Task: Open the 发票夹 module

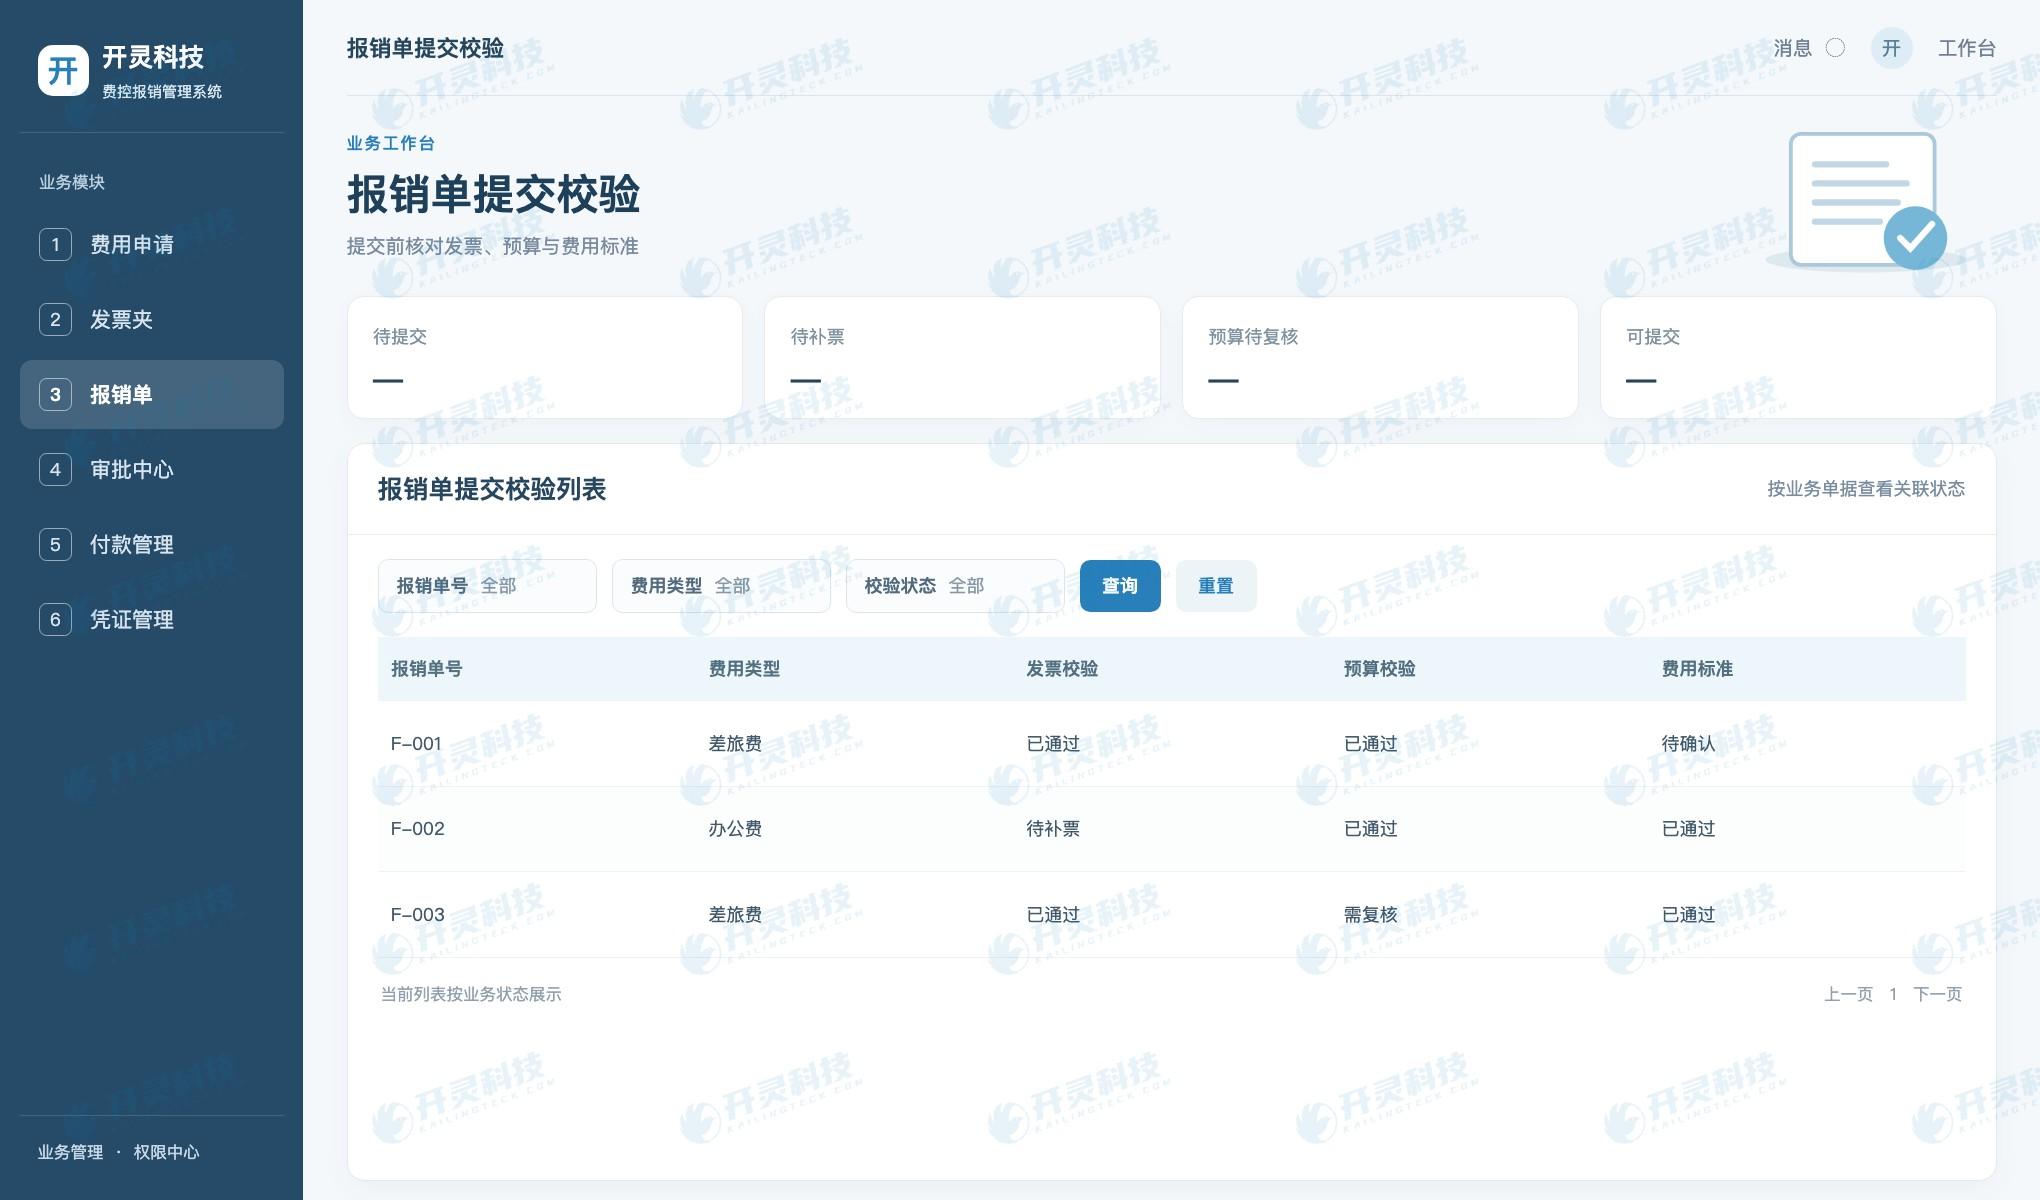Action: (152, 319)
